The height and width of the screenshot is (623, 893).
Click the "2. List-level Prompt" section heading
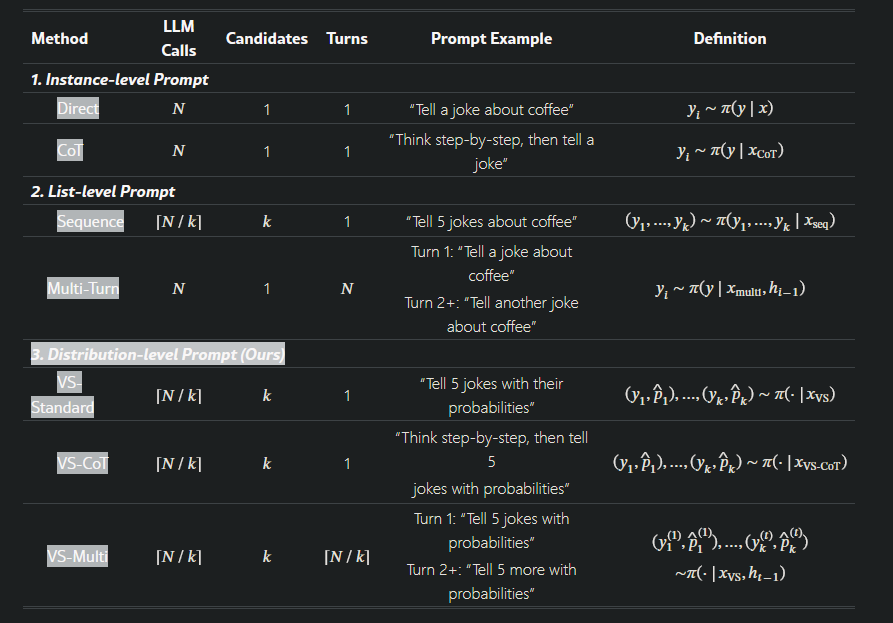coord(103,191)
